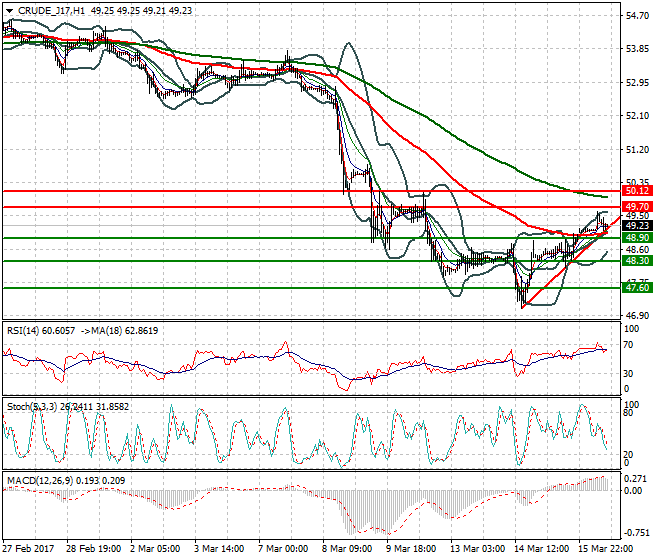The height and width of the screenshot is (560, 660).
Task: Click the MACD(12,26,9) indicator panel label
Action: click(x=36, y=481)
